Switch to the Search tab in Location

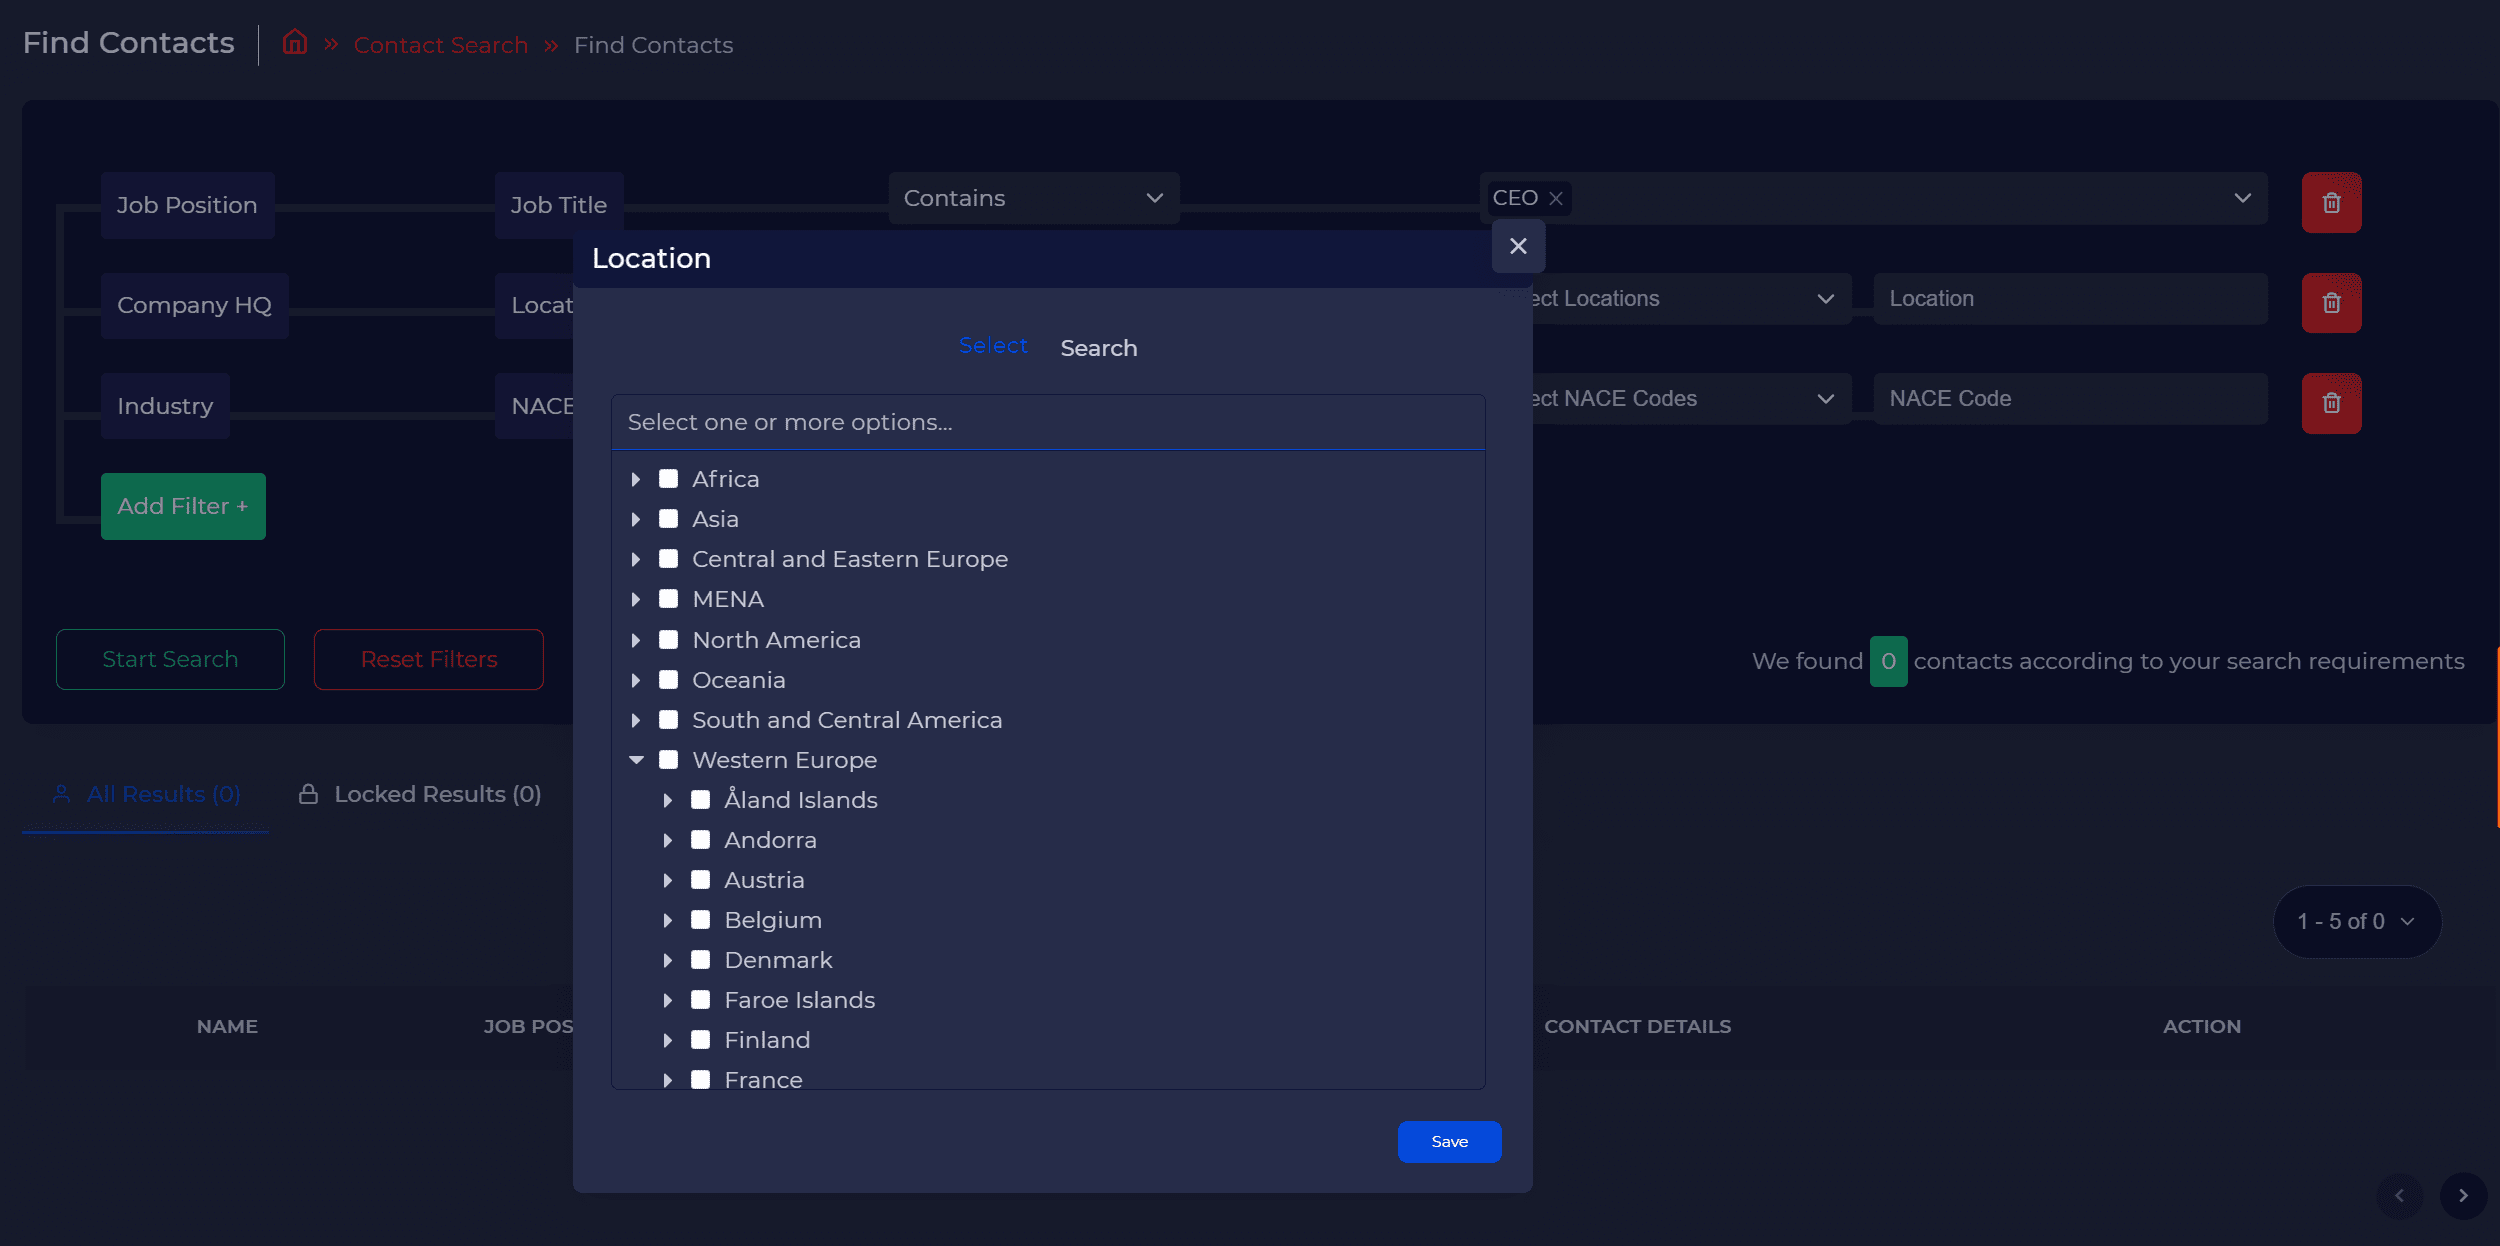point(1098,348)
